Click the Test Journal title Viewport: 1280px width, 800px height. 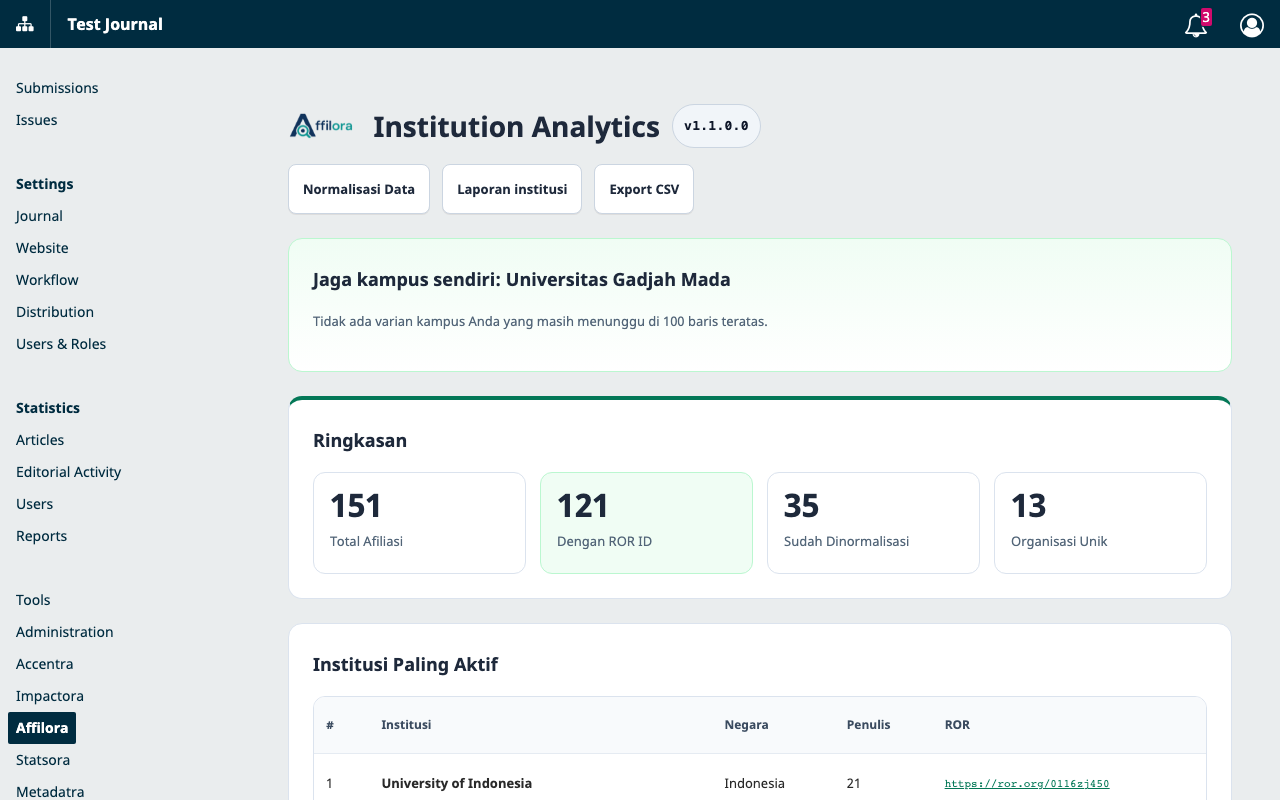pos(115,24)
